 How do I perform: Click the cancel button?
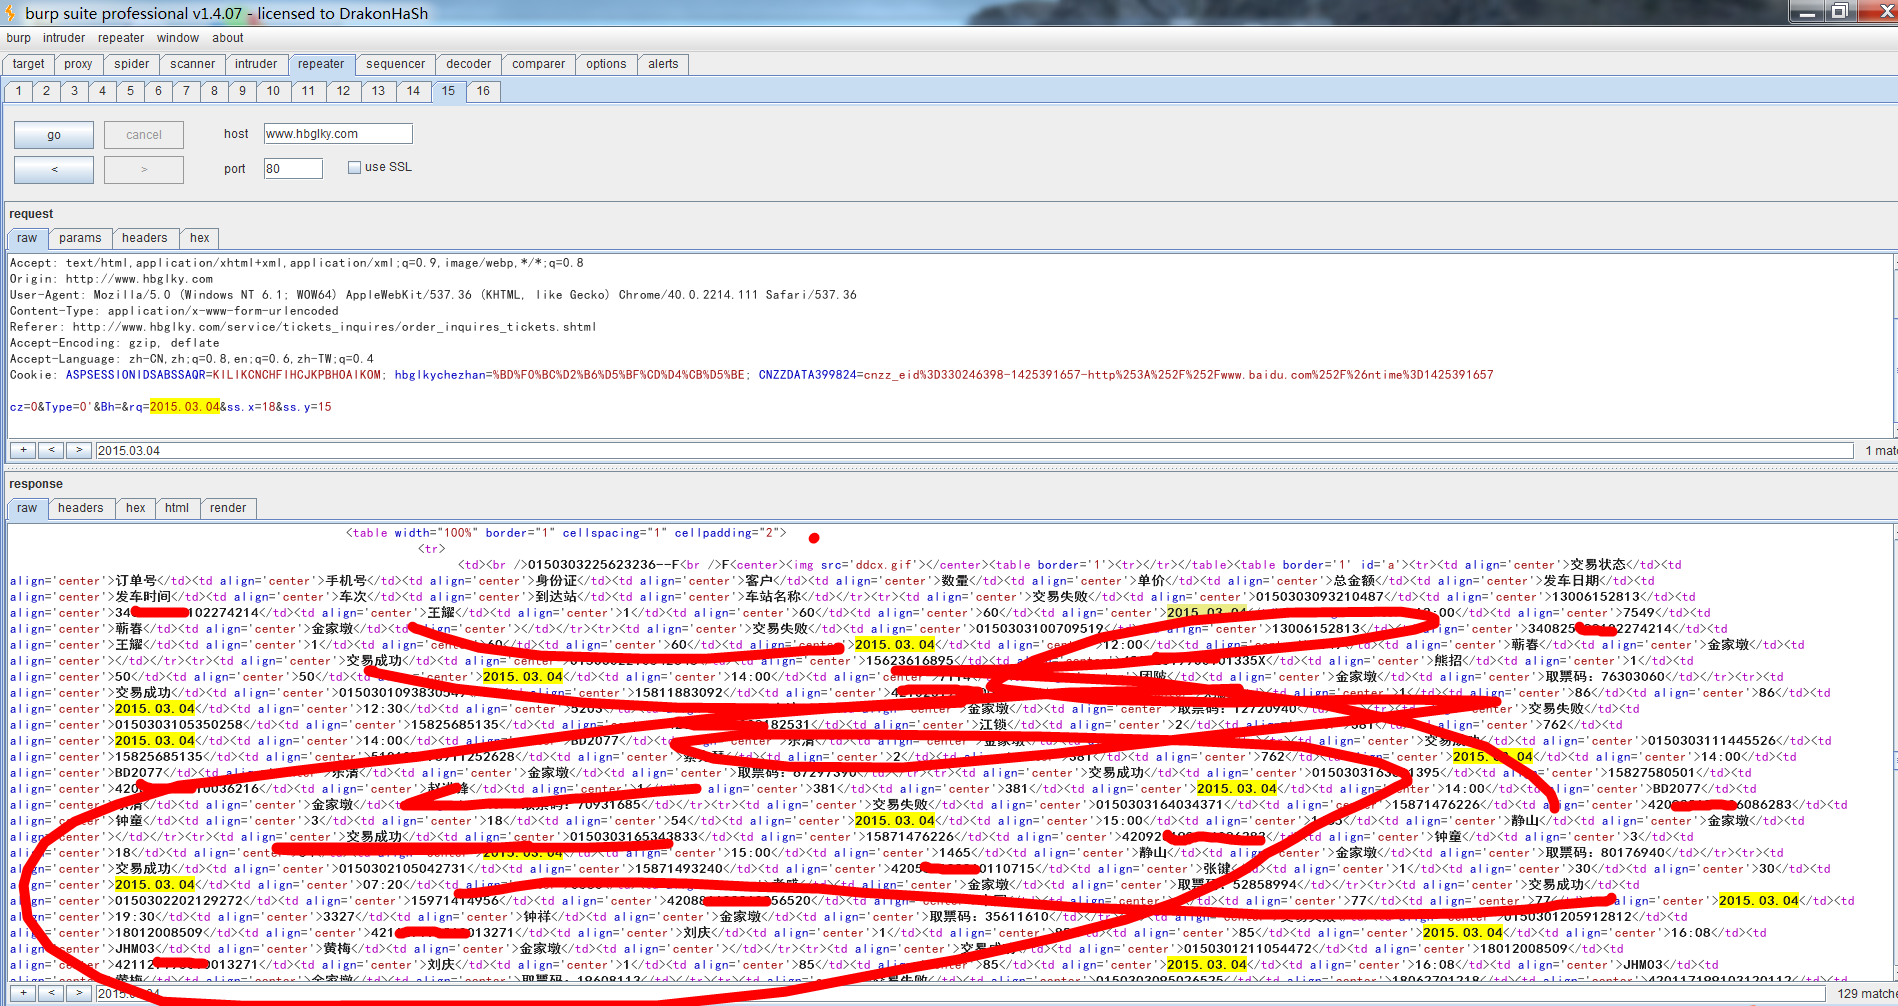coord(144,135)
